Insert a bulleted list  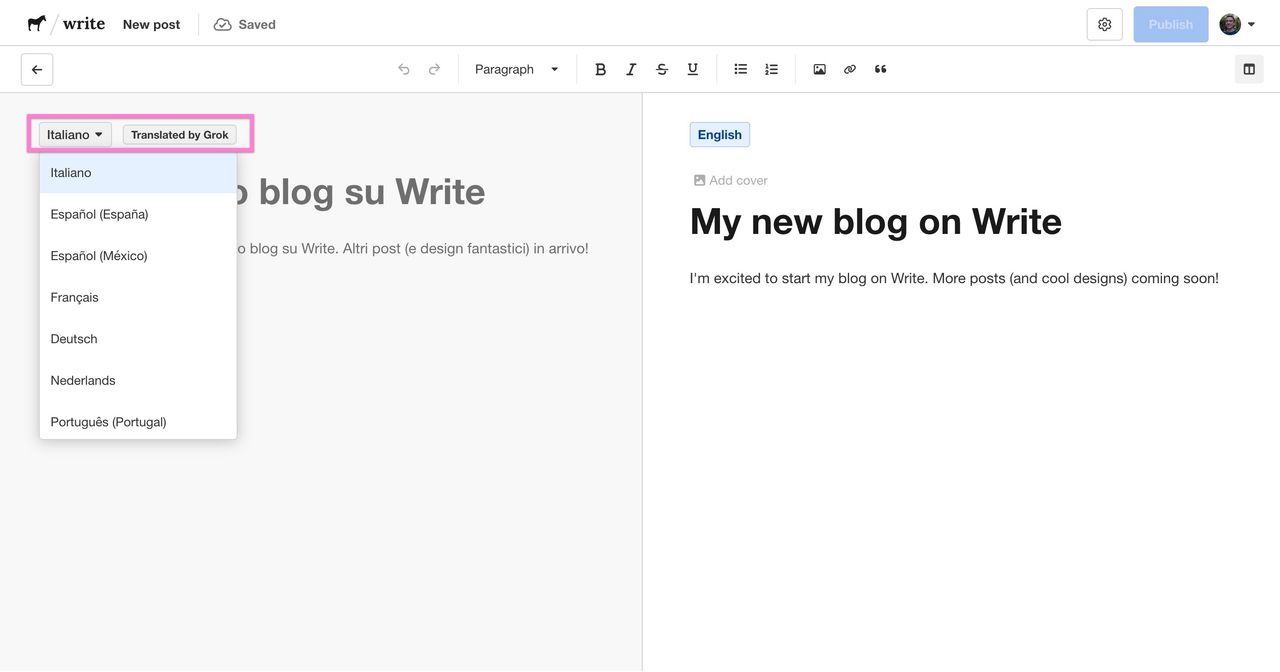point(741,70)
